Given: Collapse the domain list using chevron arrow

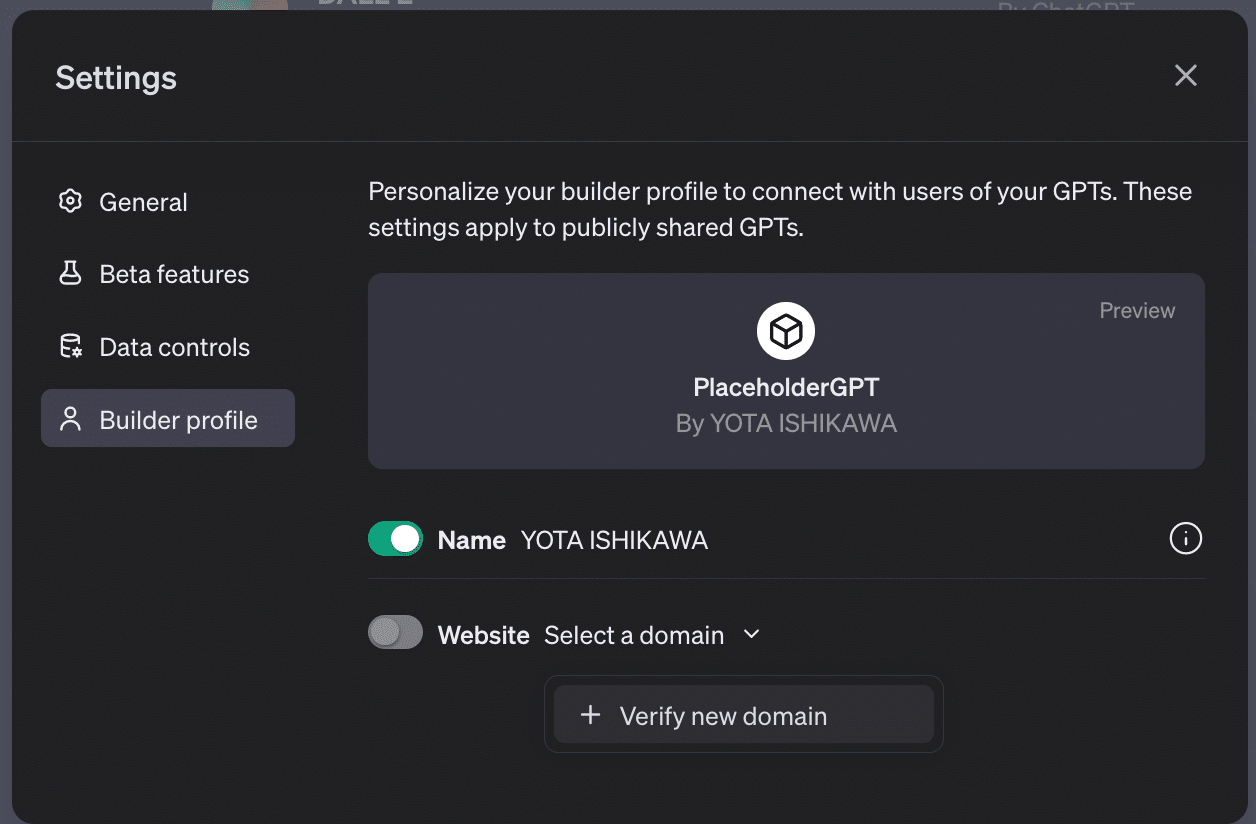Looking at the screenshot, I should (752, 635).
